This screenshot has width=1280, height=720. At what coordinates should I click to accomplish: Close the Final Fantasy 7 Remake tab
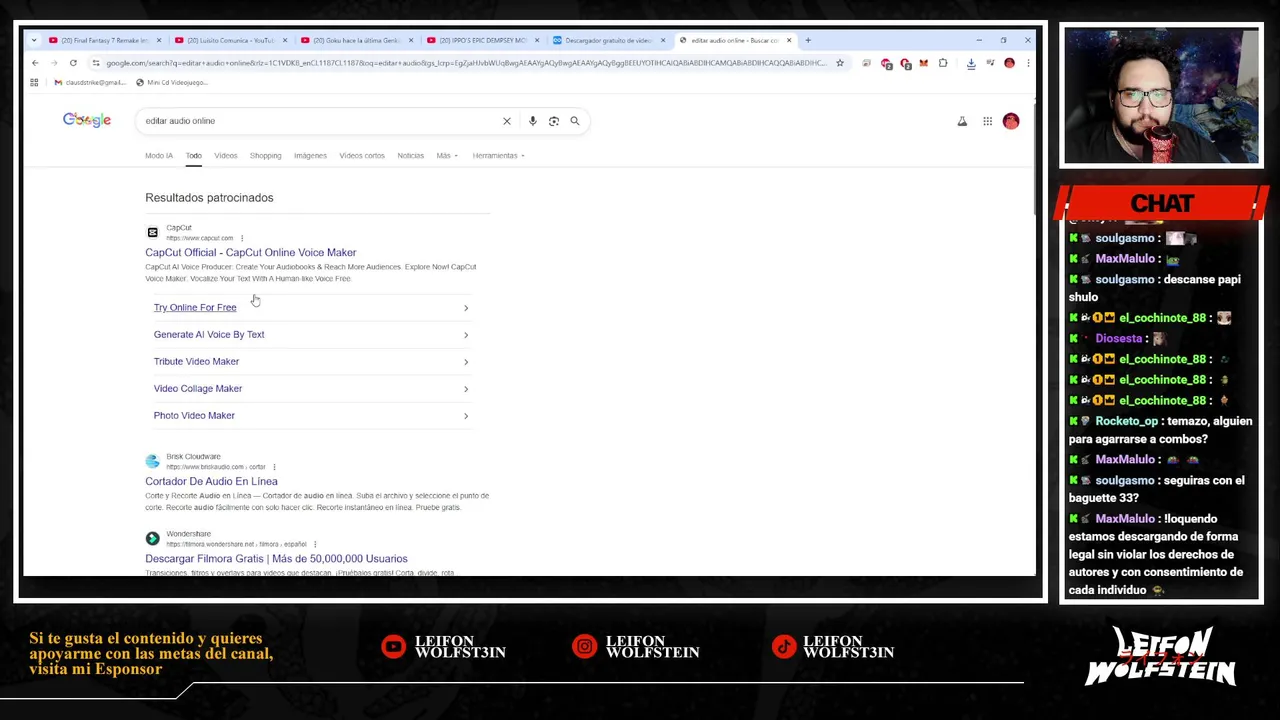click(x=159, y=40)
